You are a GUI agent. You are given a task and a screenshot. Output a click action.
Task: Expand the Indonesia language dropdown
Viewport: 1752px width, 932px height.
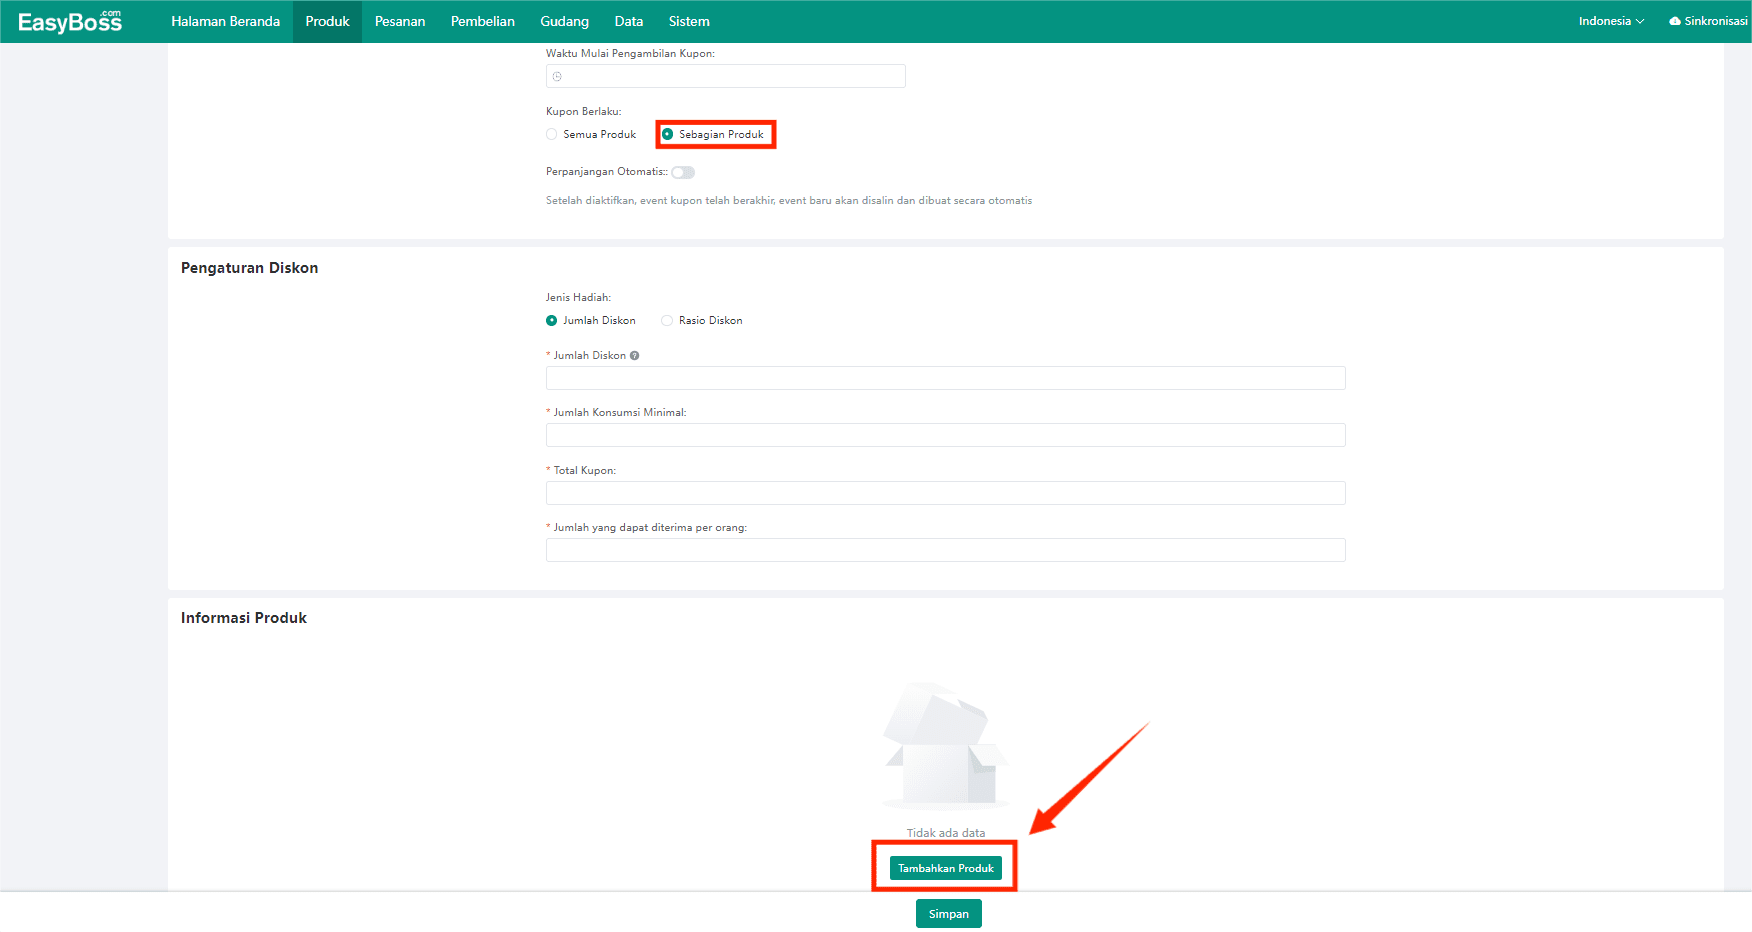[1611, 21]
